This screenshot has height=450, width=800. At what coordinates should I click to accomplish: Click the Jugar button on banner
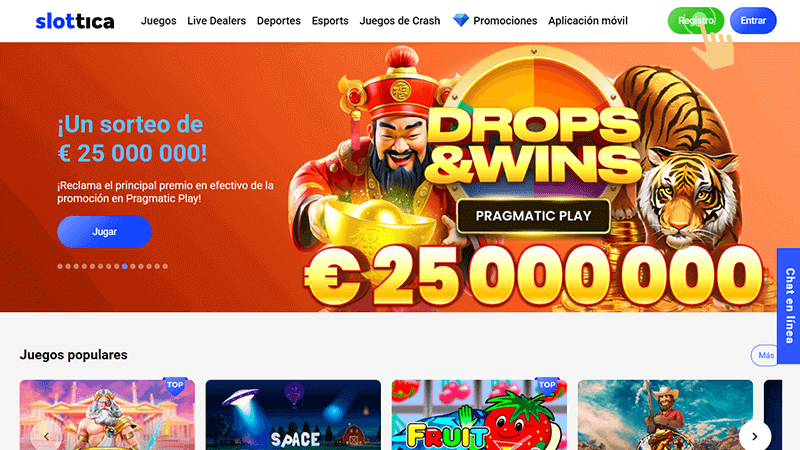tap(104, 232)
